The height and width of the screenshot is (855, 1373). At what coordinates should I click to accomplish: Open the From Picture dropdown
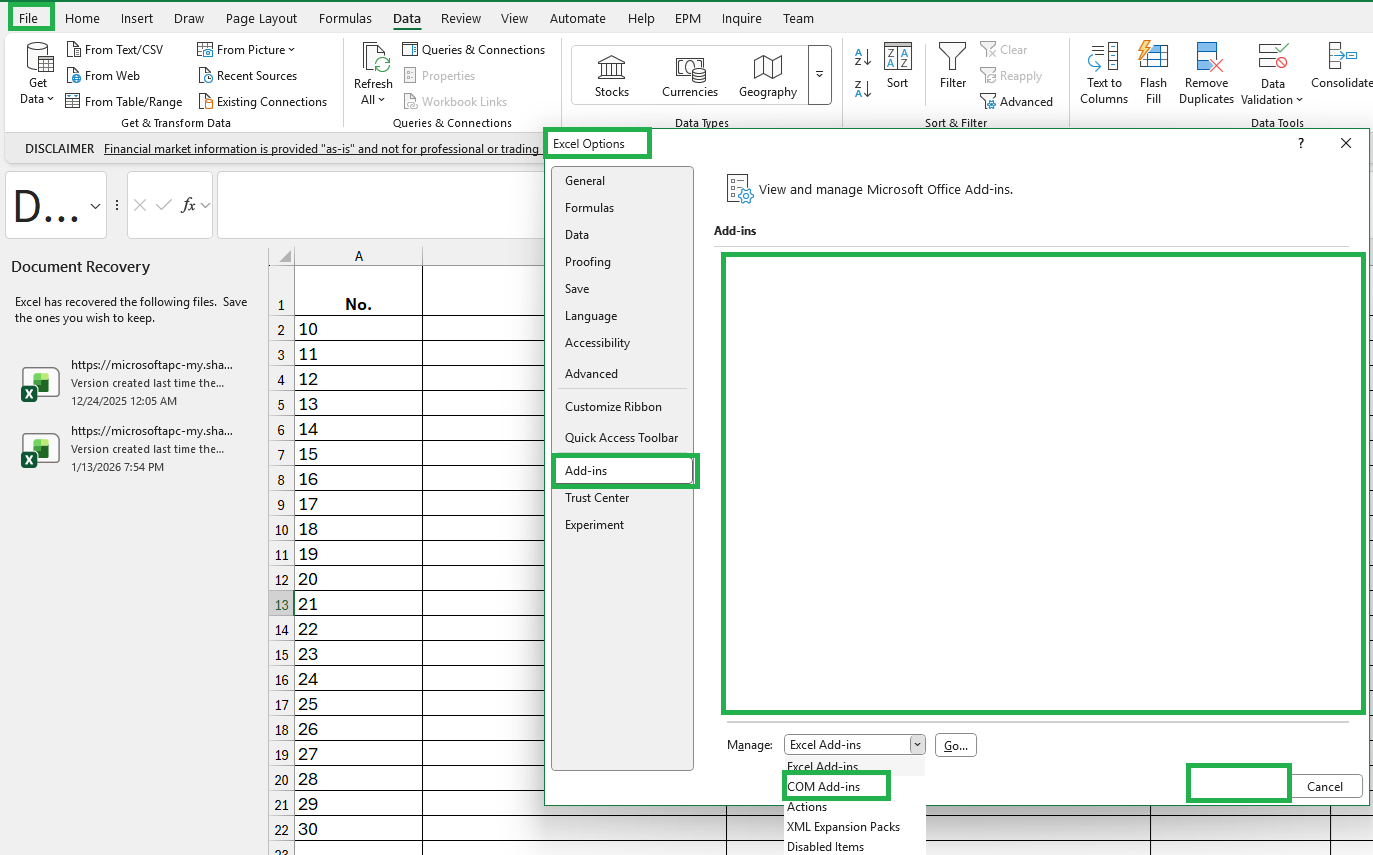pos(246,49)
